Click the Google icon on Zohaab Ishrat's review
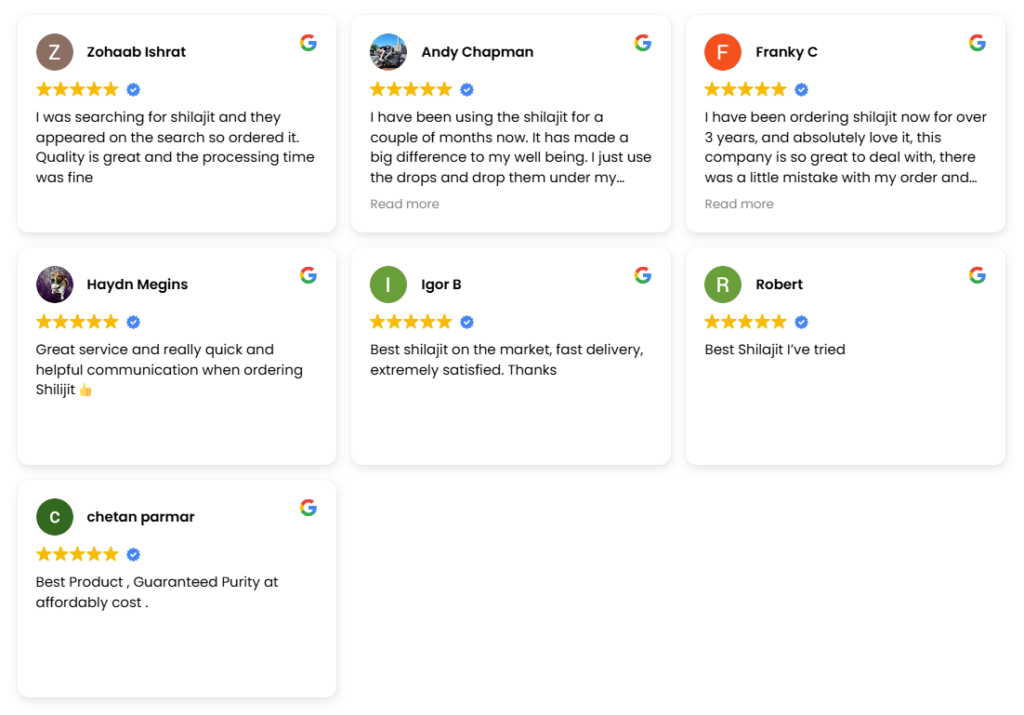 (308, 43)
